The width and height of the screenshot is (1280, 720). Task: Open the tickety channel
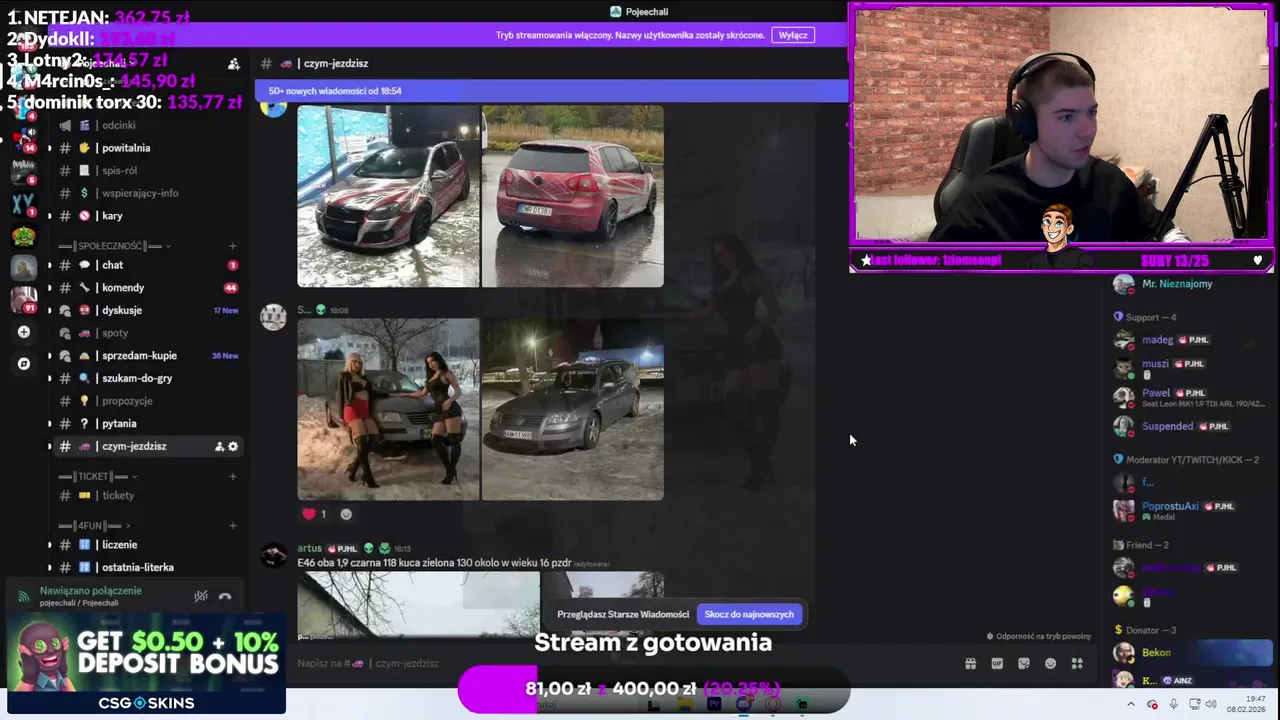point(148,495)
